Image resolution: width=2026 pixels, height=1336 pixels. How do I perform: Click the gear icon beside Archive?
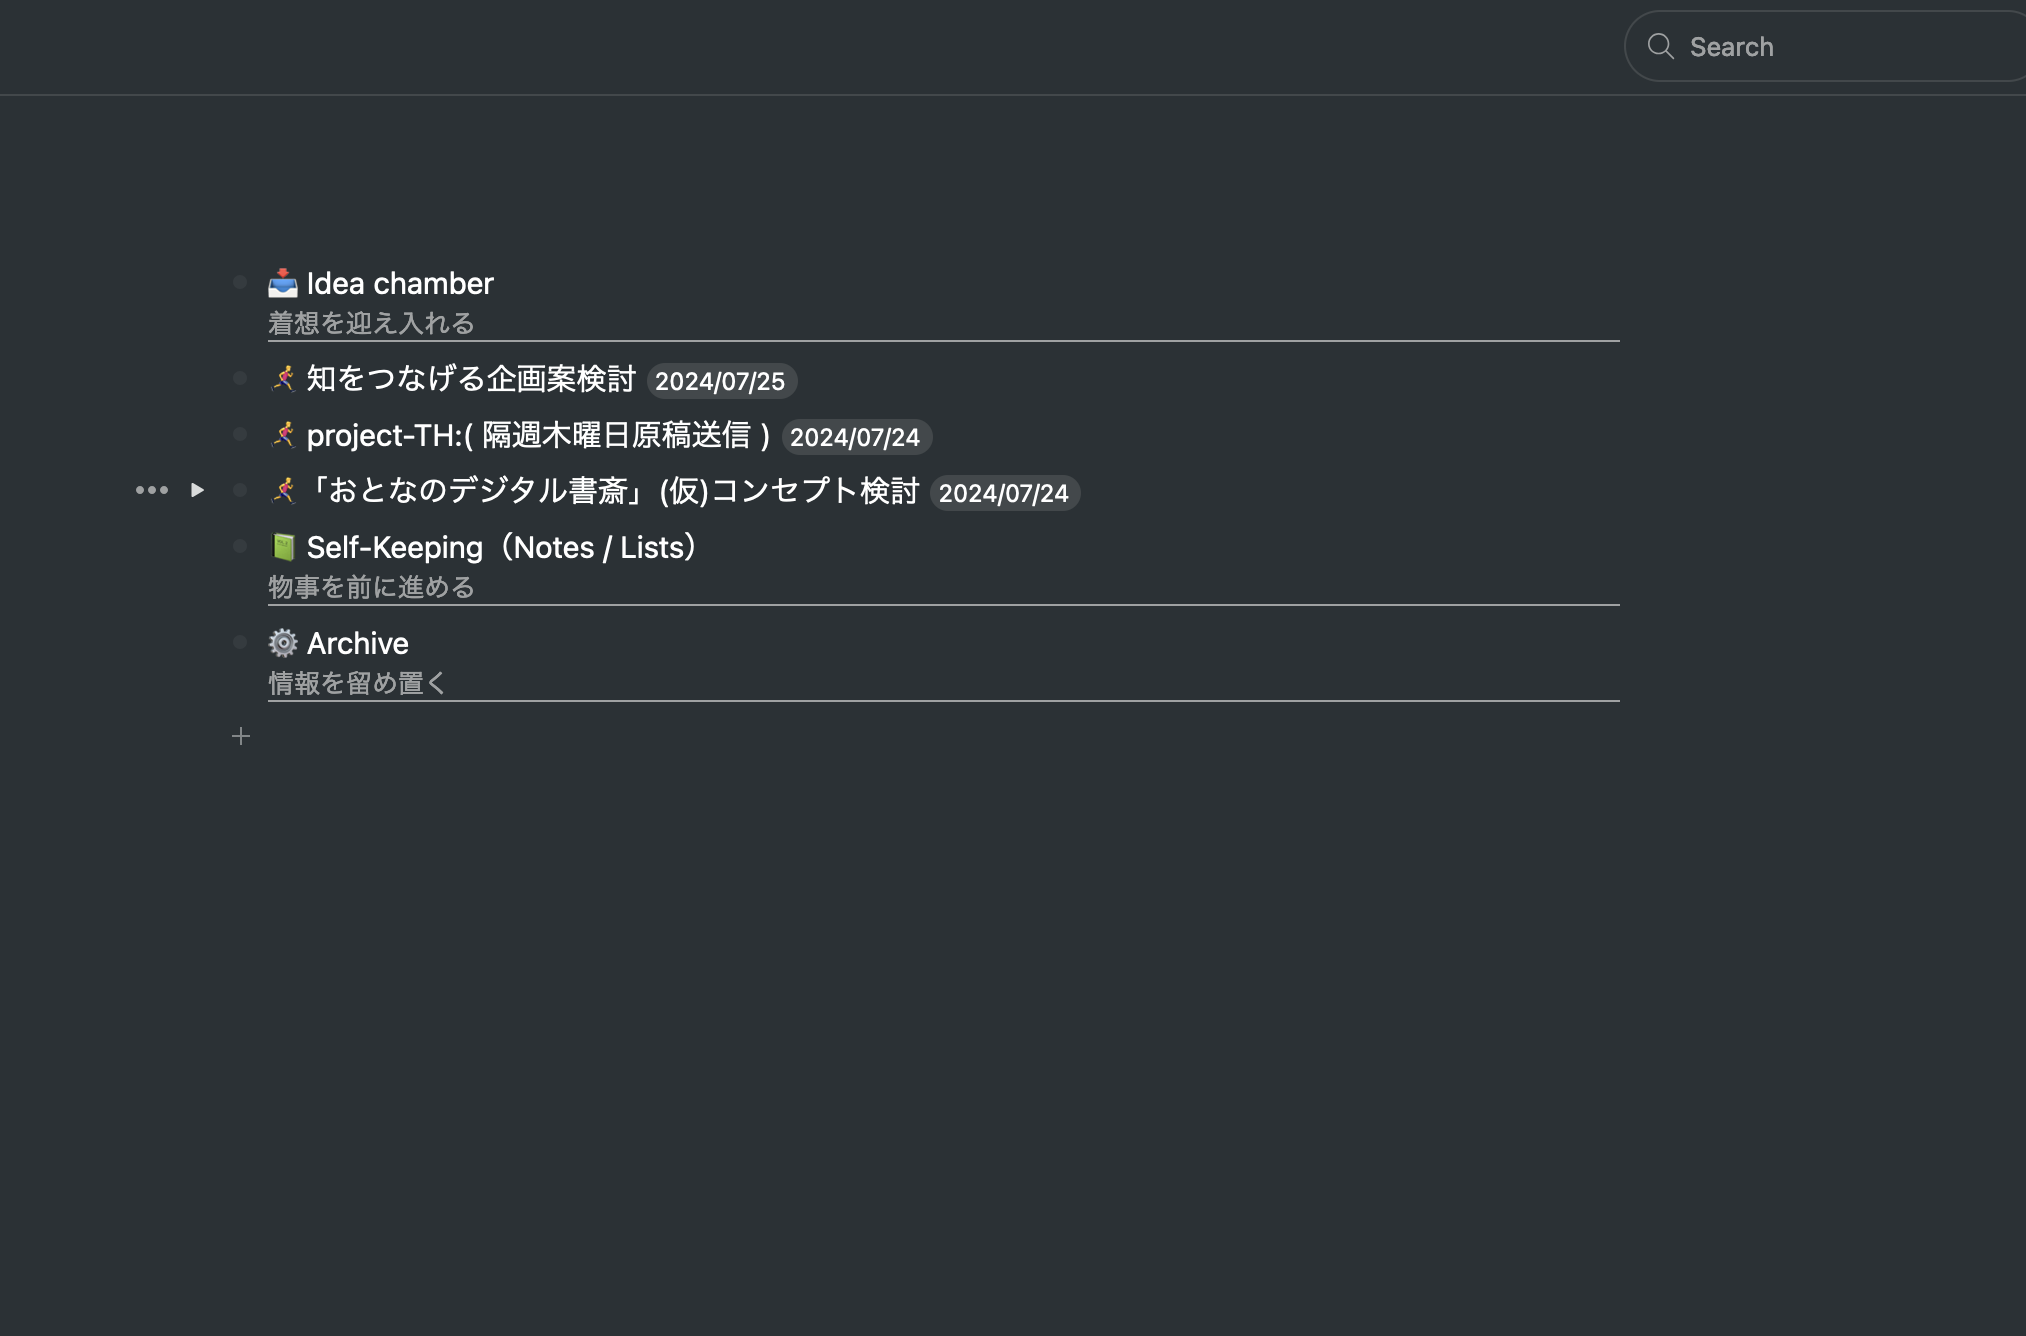[x=283, y=642]
